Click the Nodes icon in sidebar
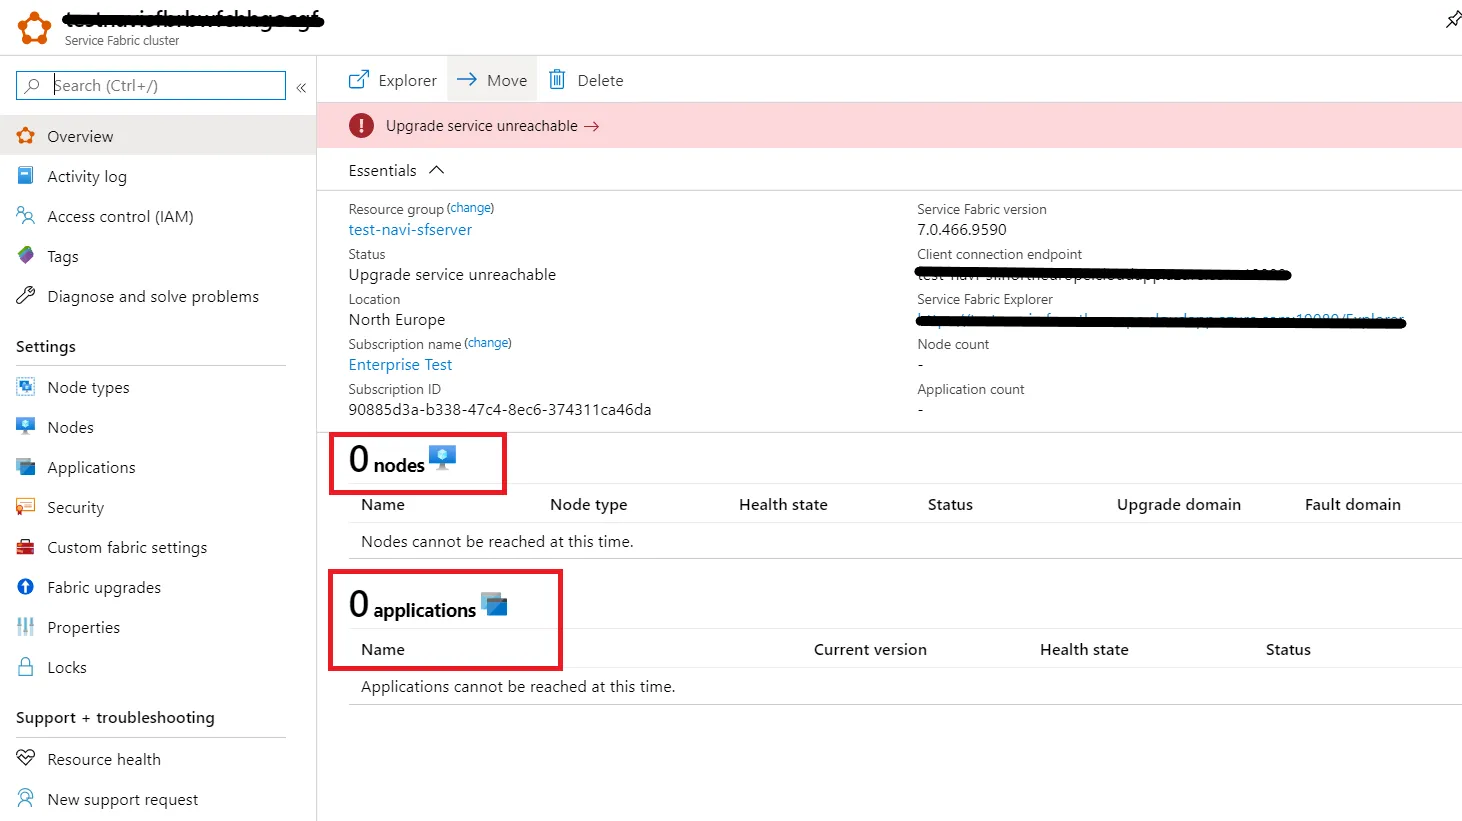 [26, 427]
